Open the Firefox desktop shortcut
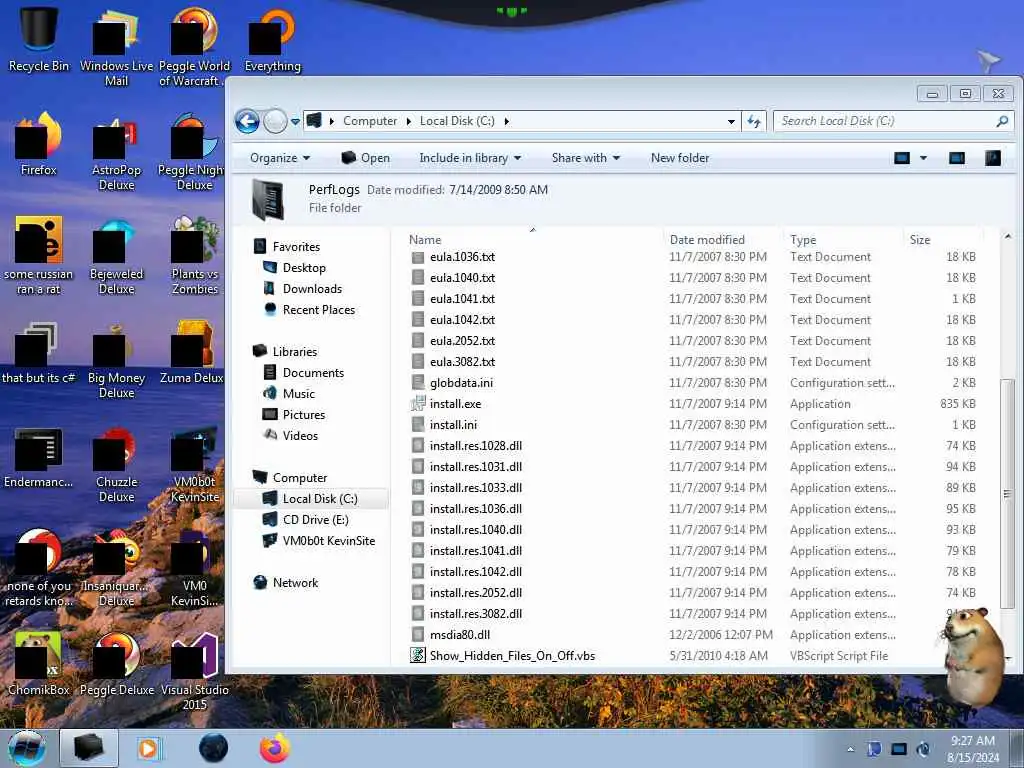 click(39, 144)
